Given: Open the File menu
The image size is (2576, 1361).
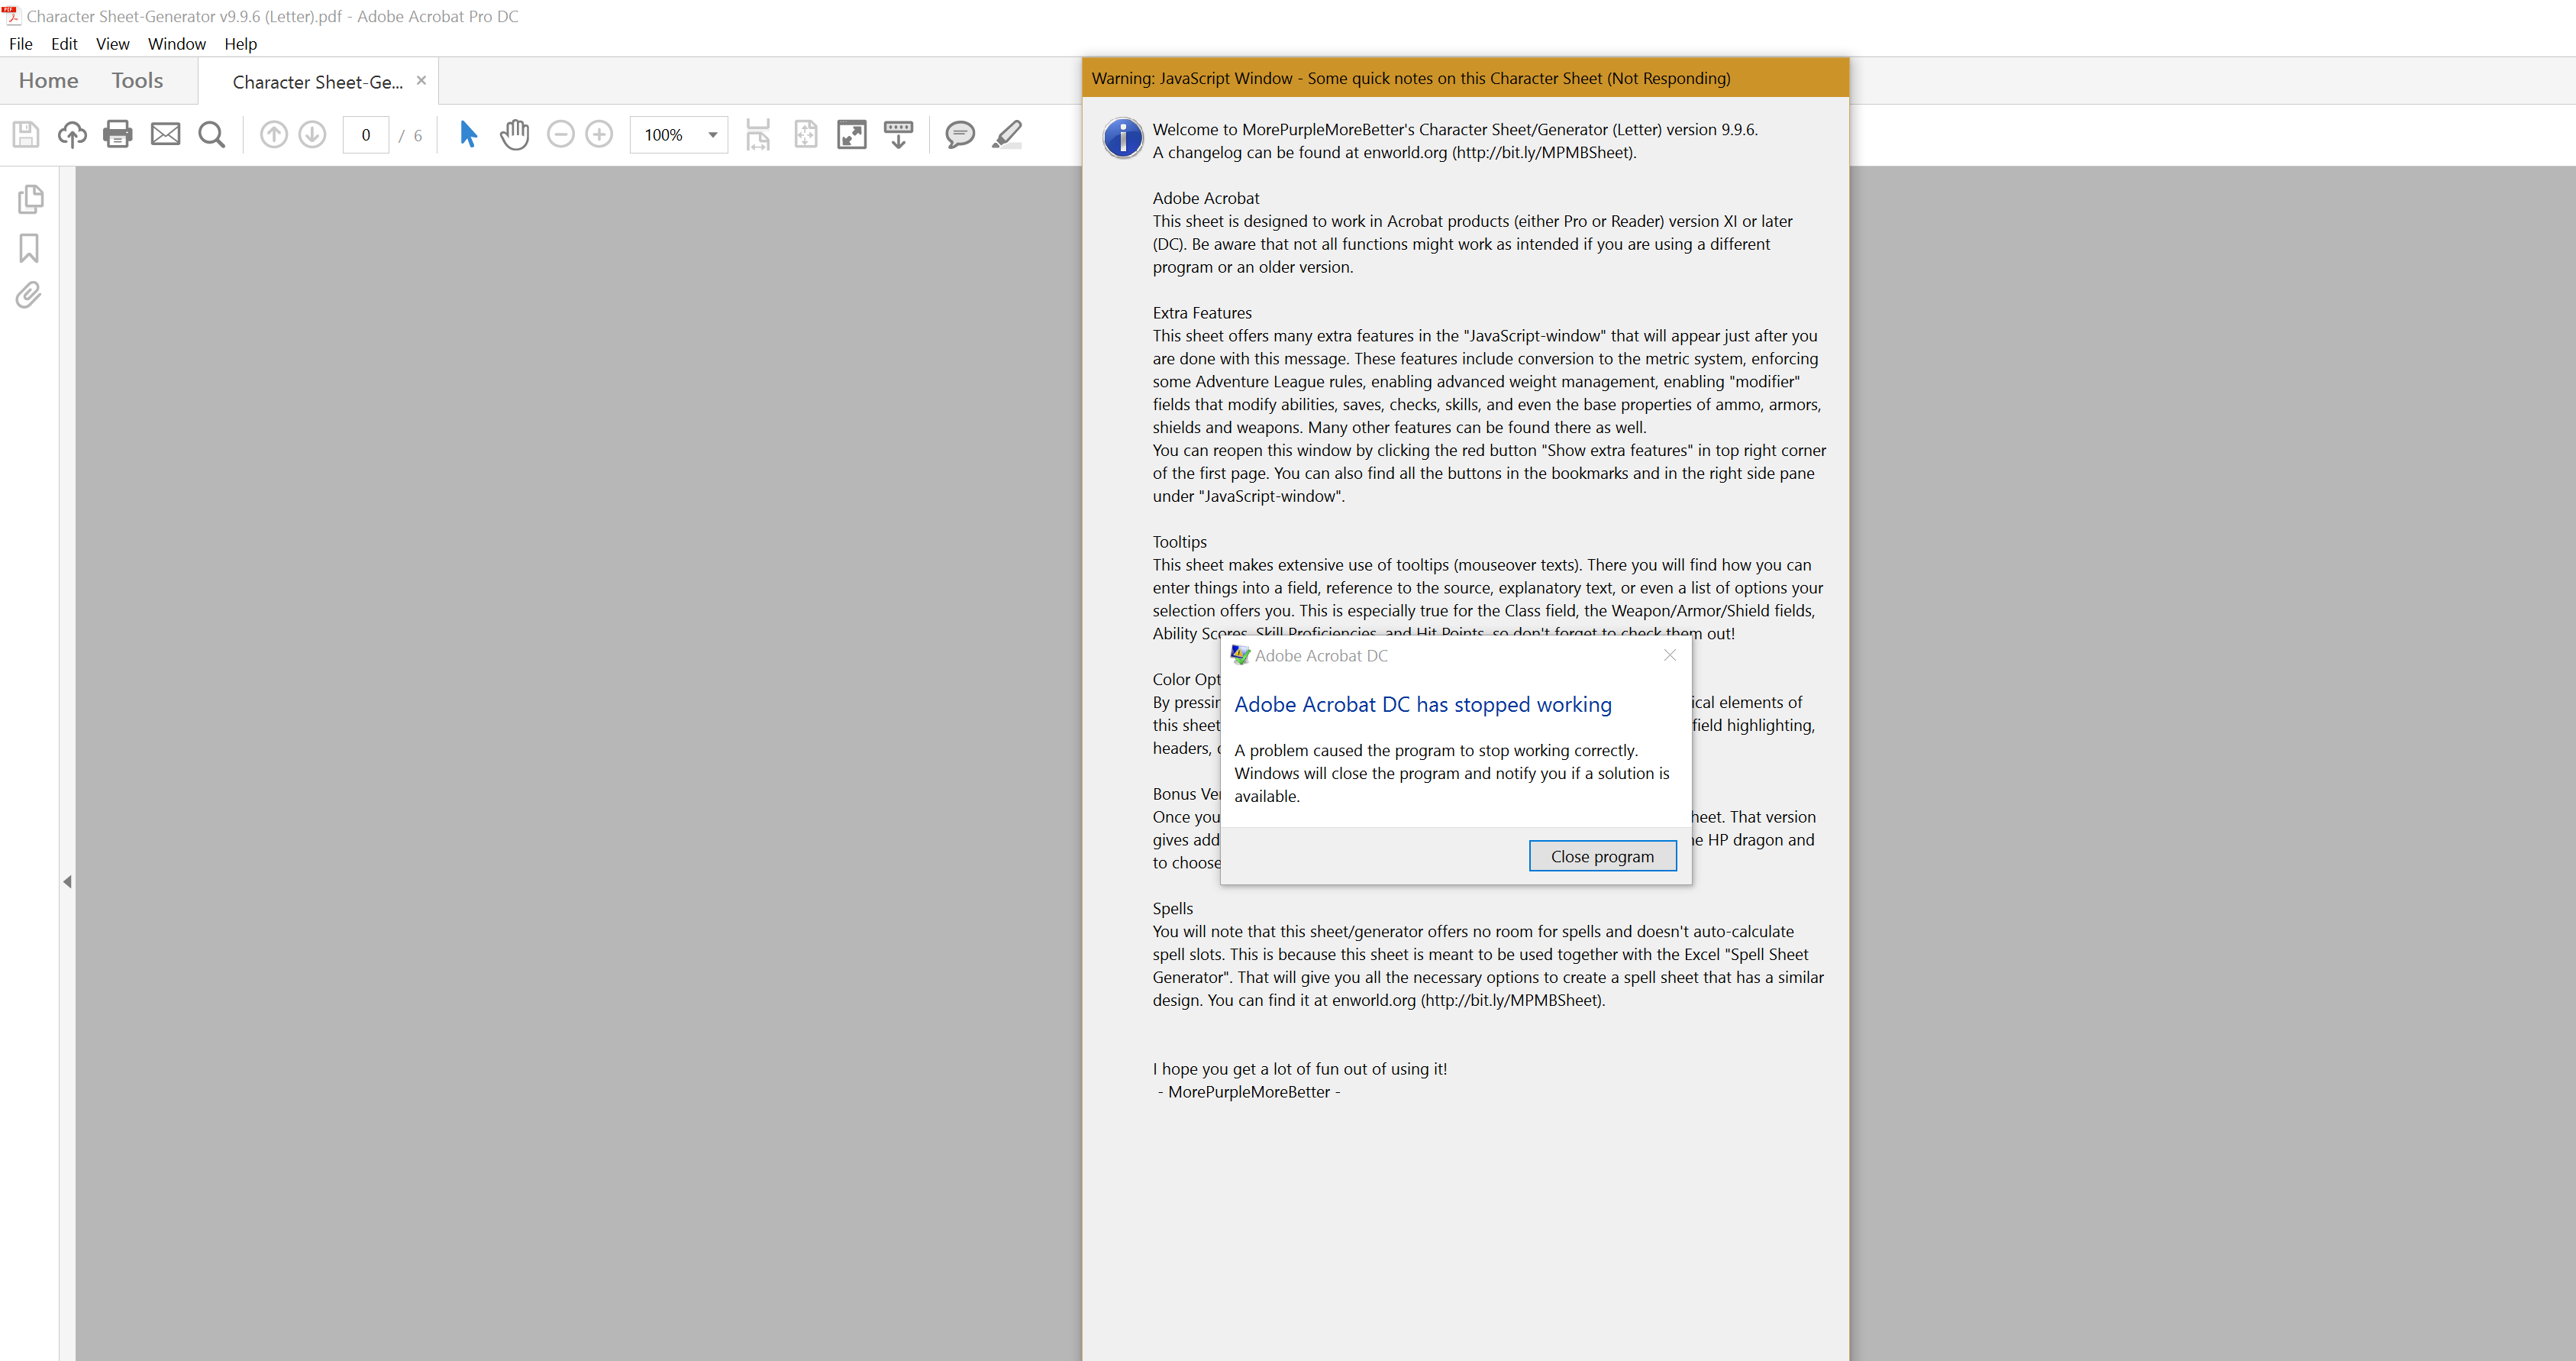Looking at the screenshot, I should (x=21, y=44).
